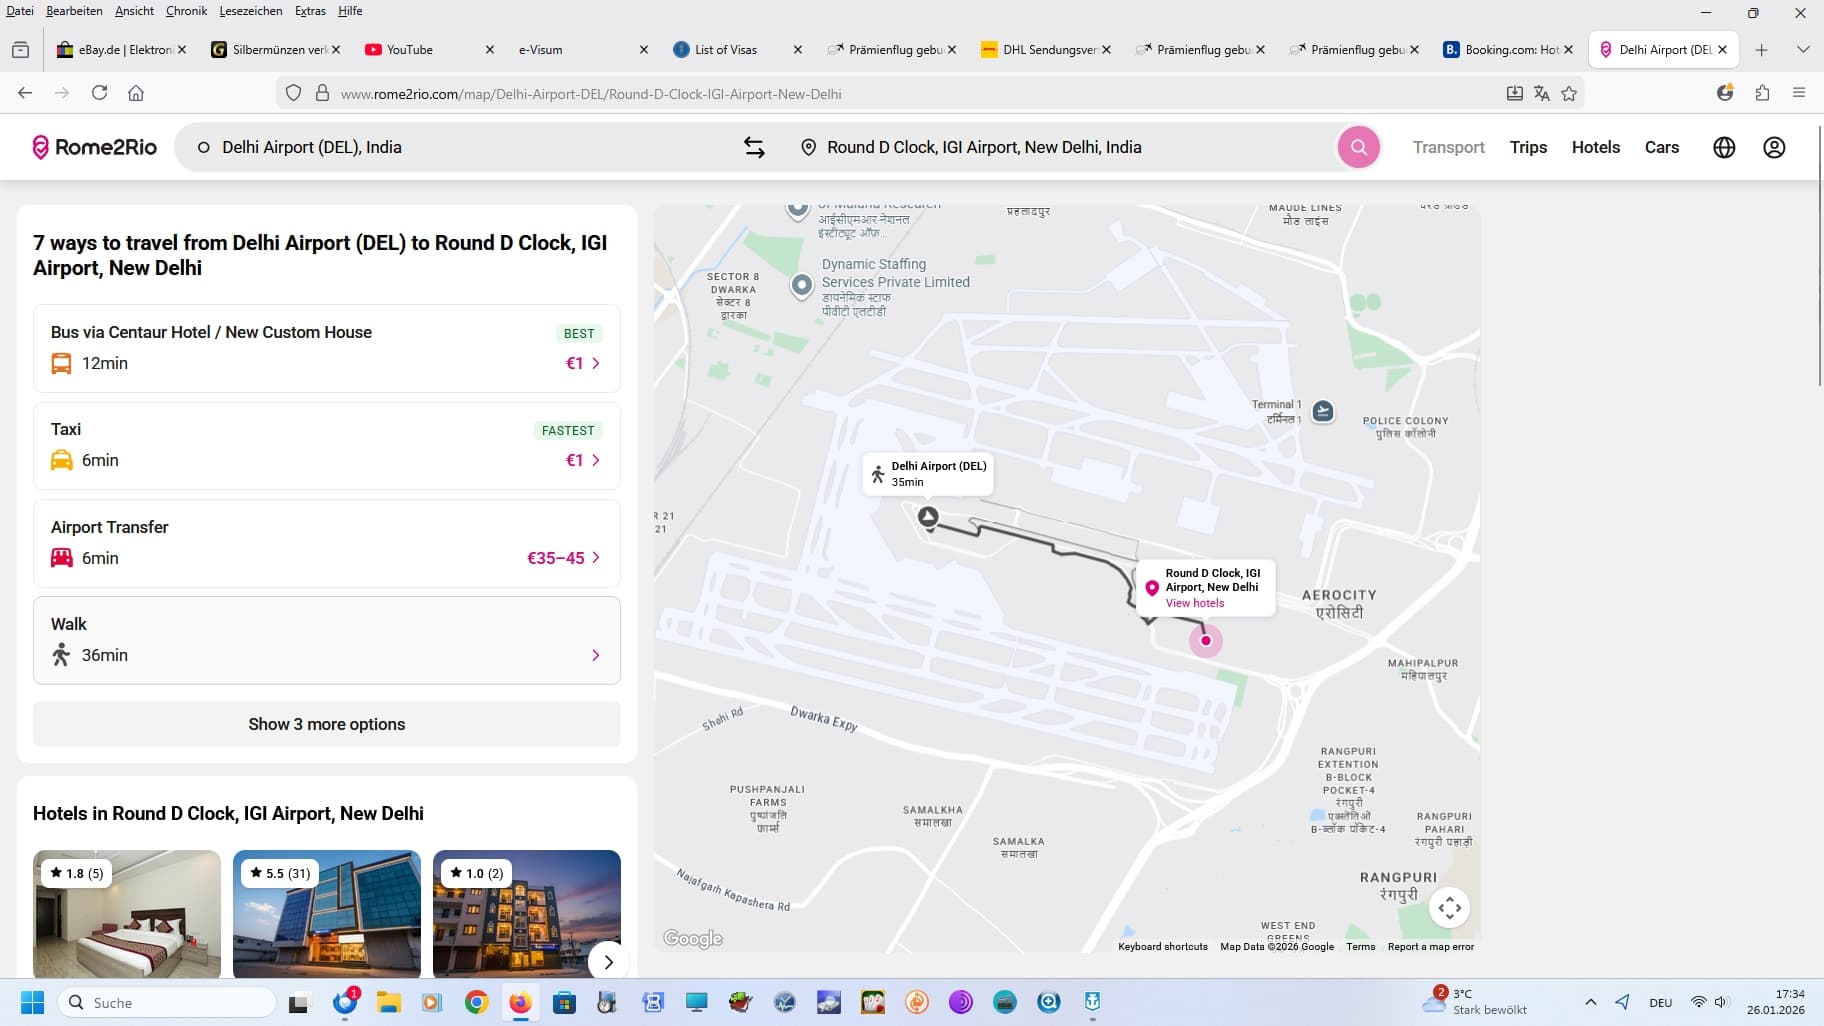Image resolution: width=1824 pixels, height=1026 pixels.
Task: Swap origin and destination with arrows icon
Action: pyautogui.click(x=754, y=147)
